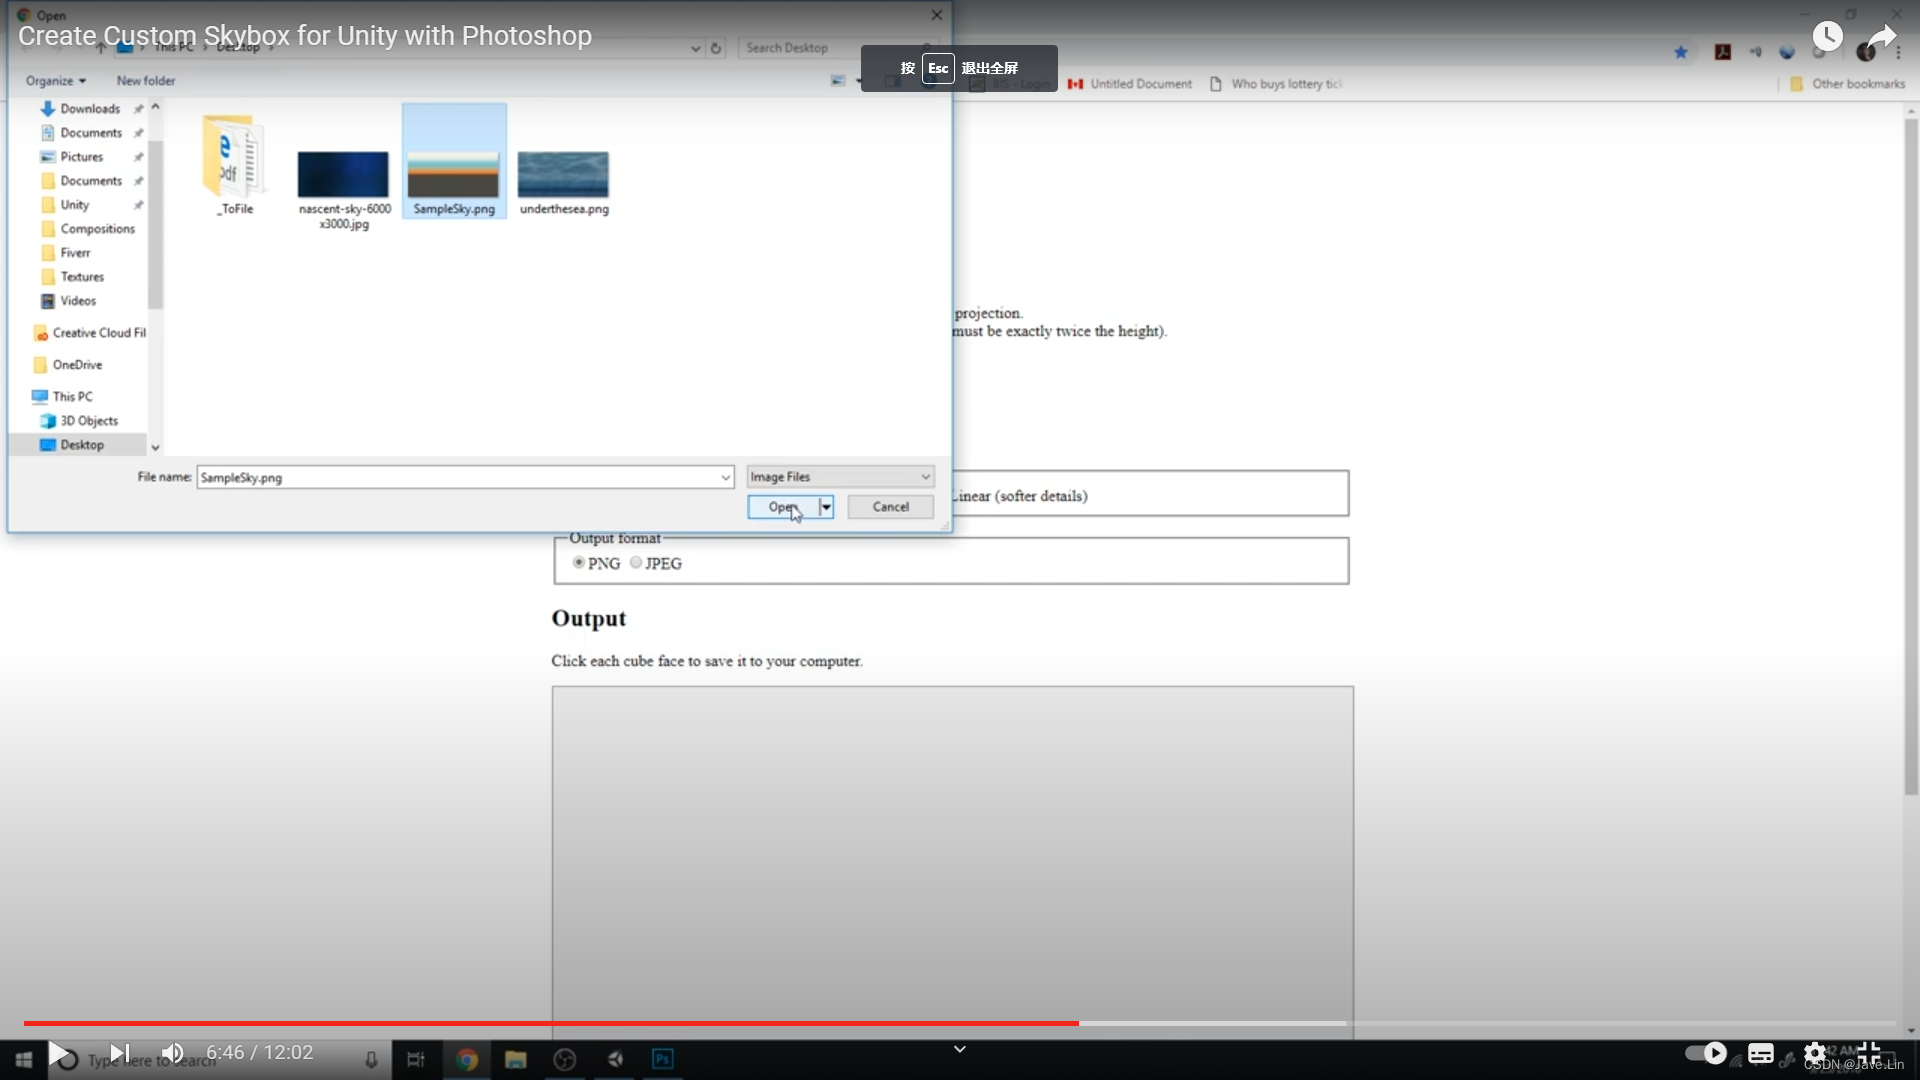Click sidebar scrollbar up arrow

(155, 107)
